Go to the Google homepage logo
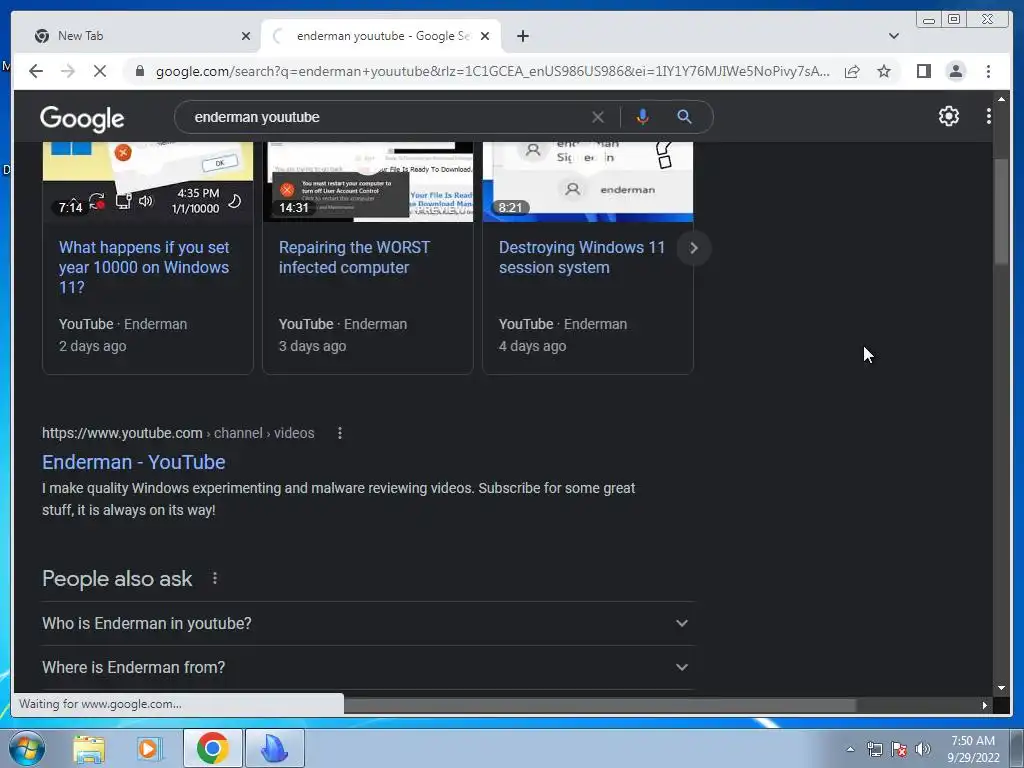This screenshot has height=768, width=1024. coord(82,118)
